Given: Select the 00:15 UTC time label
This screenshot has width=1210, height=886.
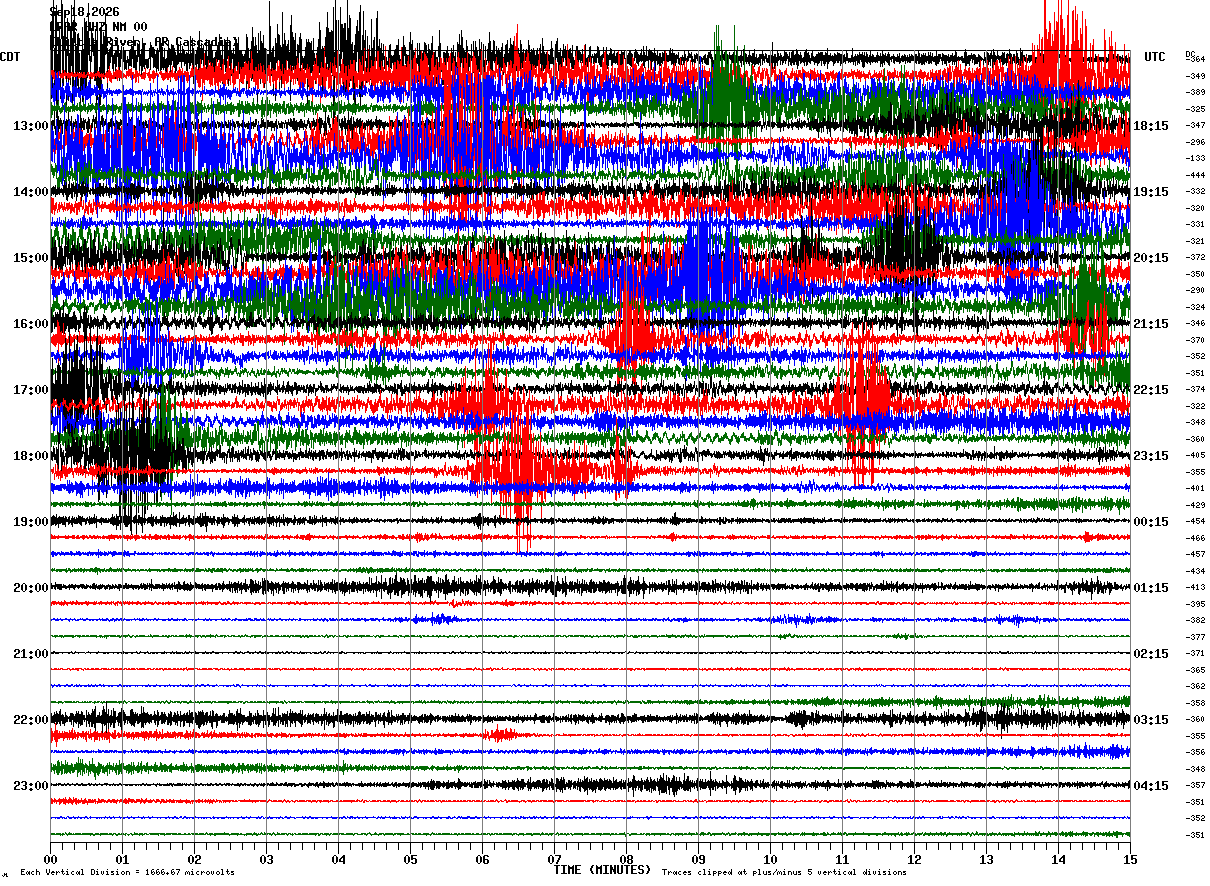Looking at the screenshot, I should click(x=1150, y=522).
